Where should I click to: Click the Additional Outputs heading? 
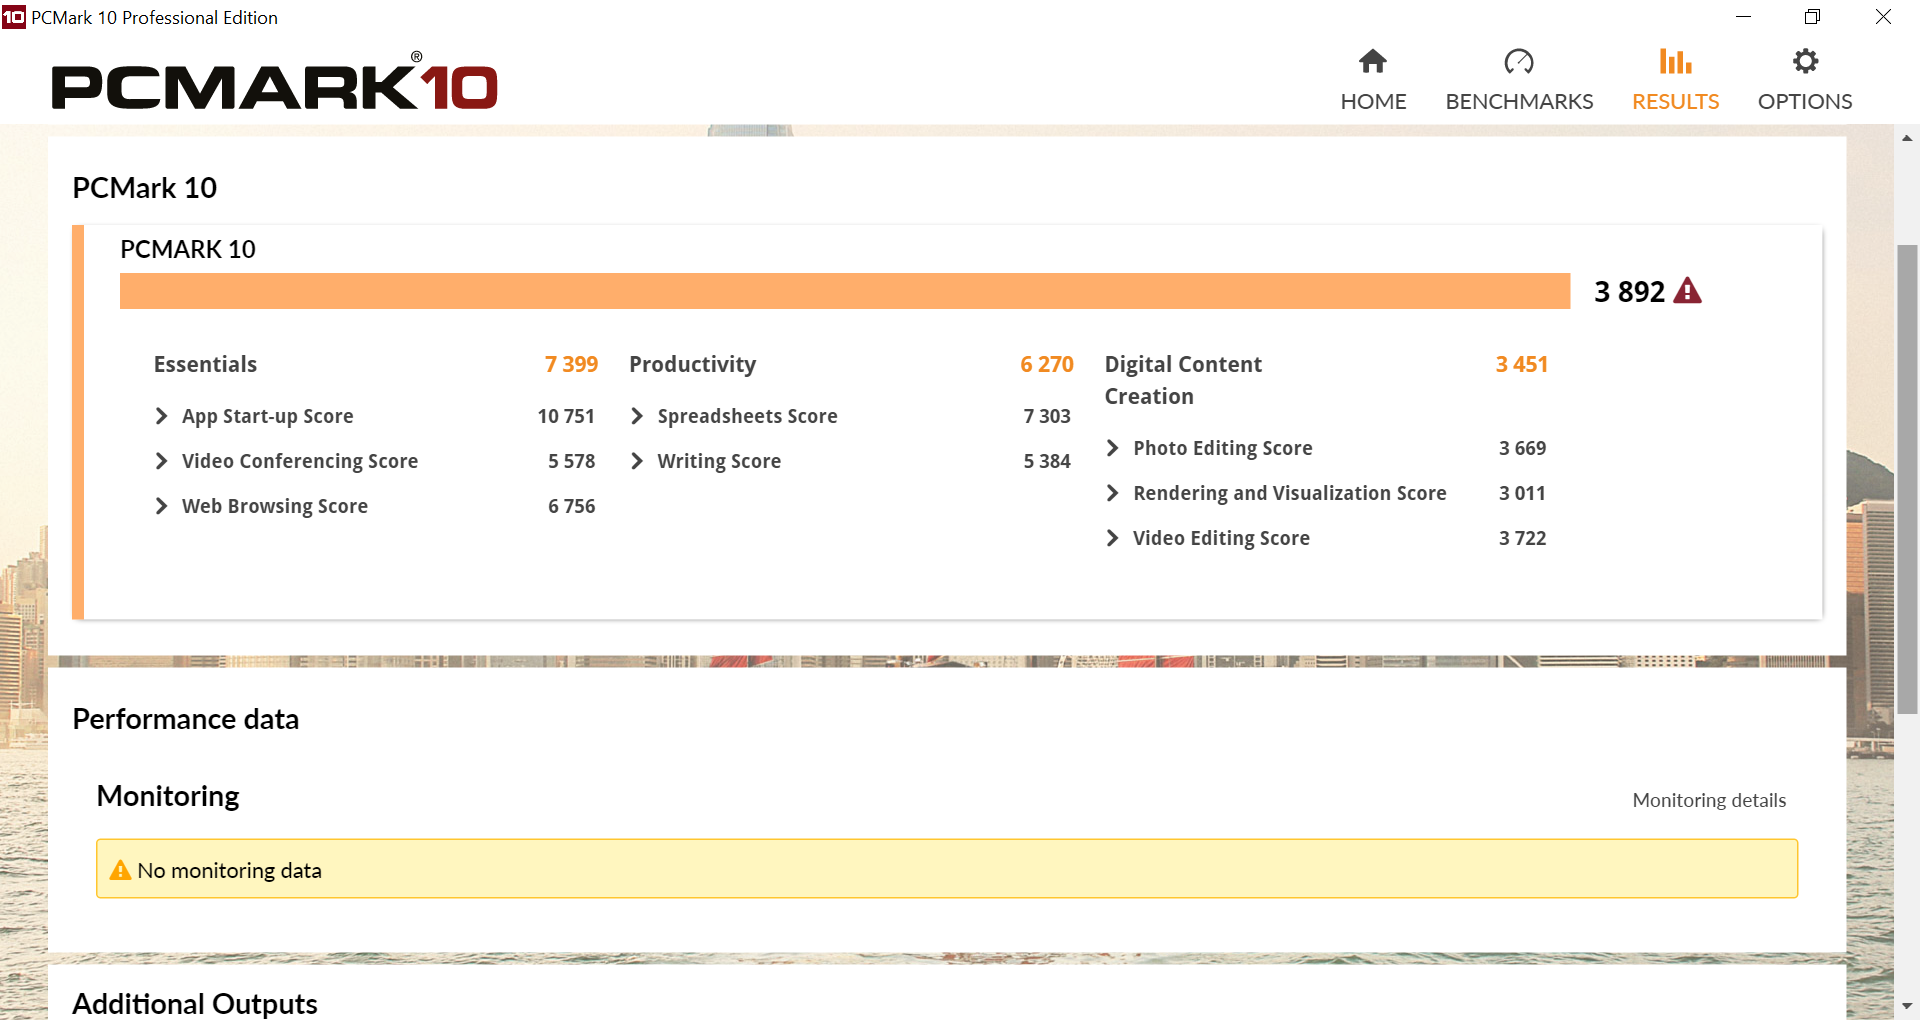(195, 1003)
